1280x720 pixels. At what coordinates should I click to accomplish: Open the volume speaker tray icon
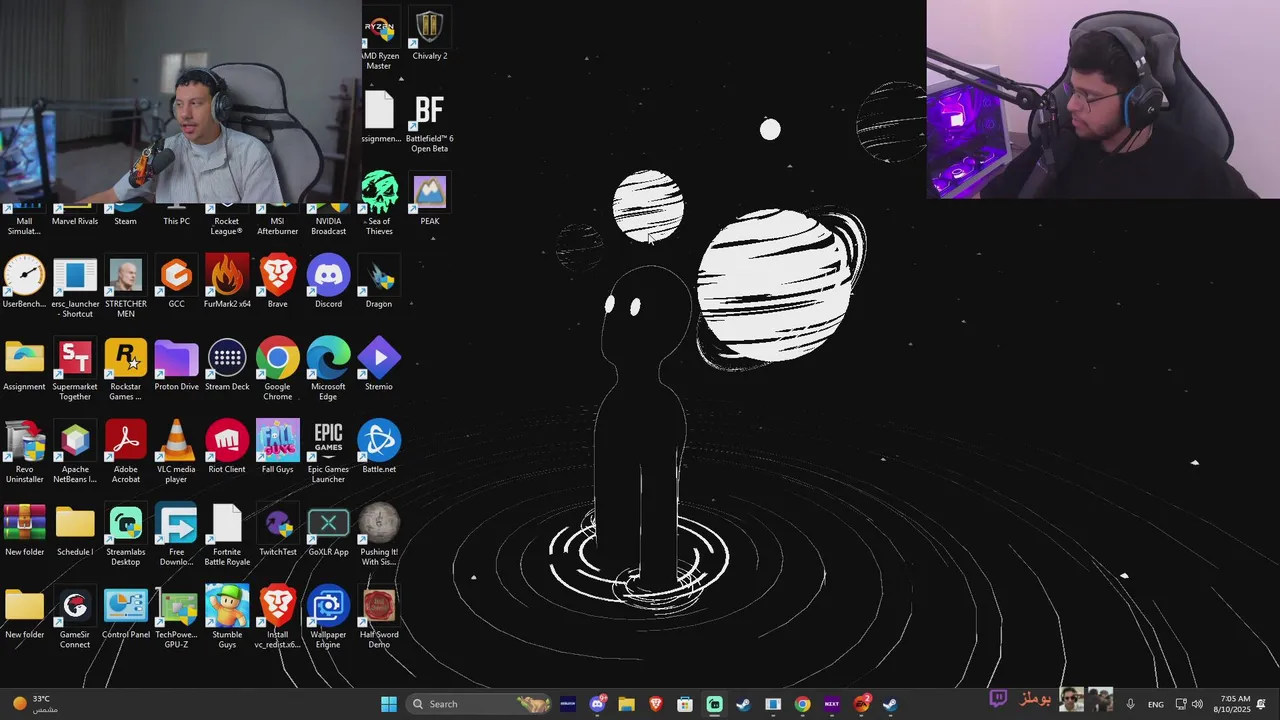click(1197, 704)
